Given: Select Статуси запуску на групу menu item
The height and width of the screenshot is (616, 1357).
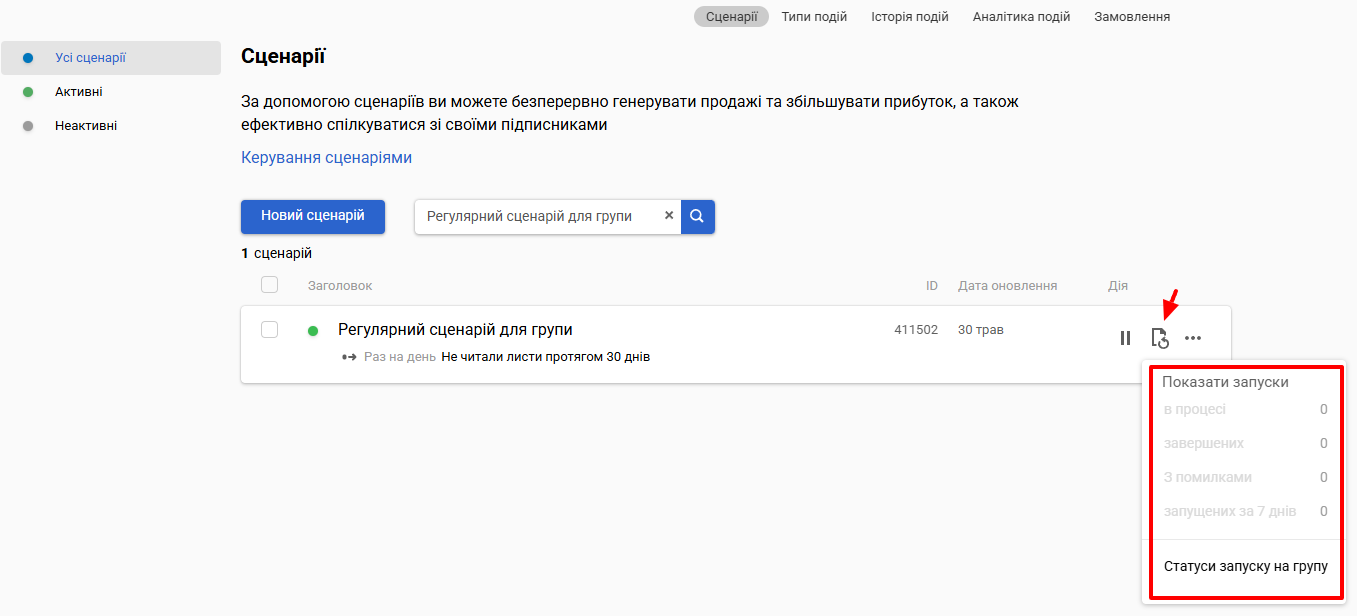Looking at the screenshot, I should pos(1246,567).
